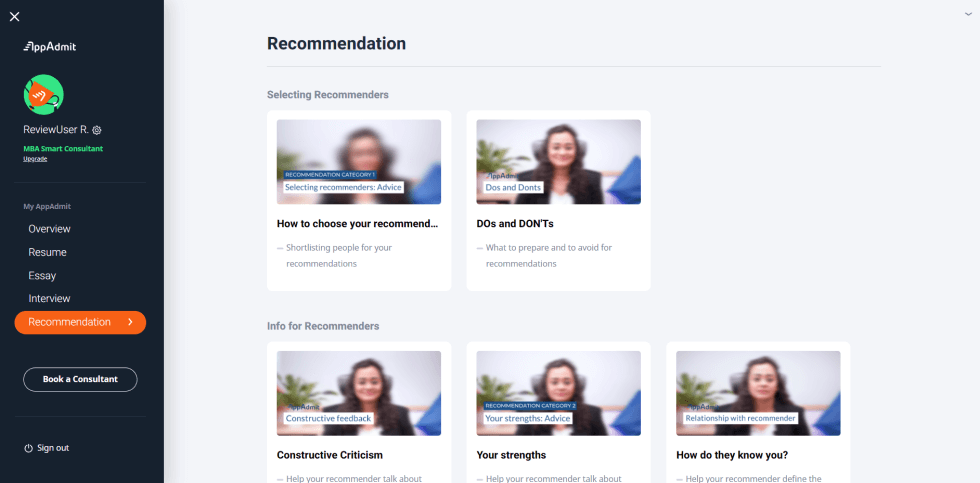The image size is (980, 483).
Task: Open the ReviewUser profile avatar
Action: 44,94
